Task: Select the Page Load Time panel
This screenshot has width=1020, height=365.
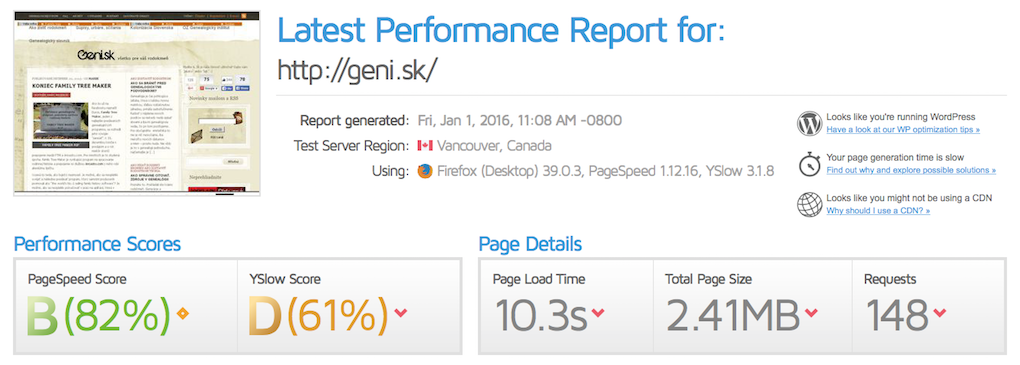Action: [567, 306]
